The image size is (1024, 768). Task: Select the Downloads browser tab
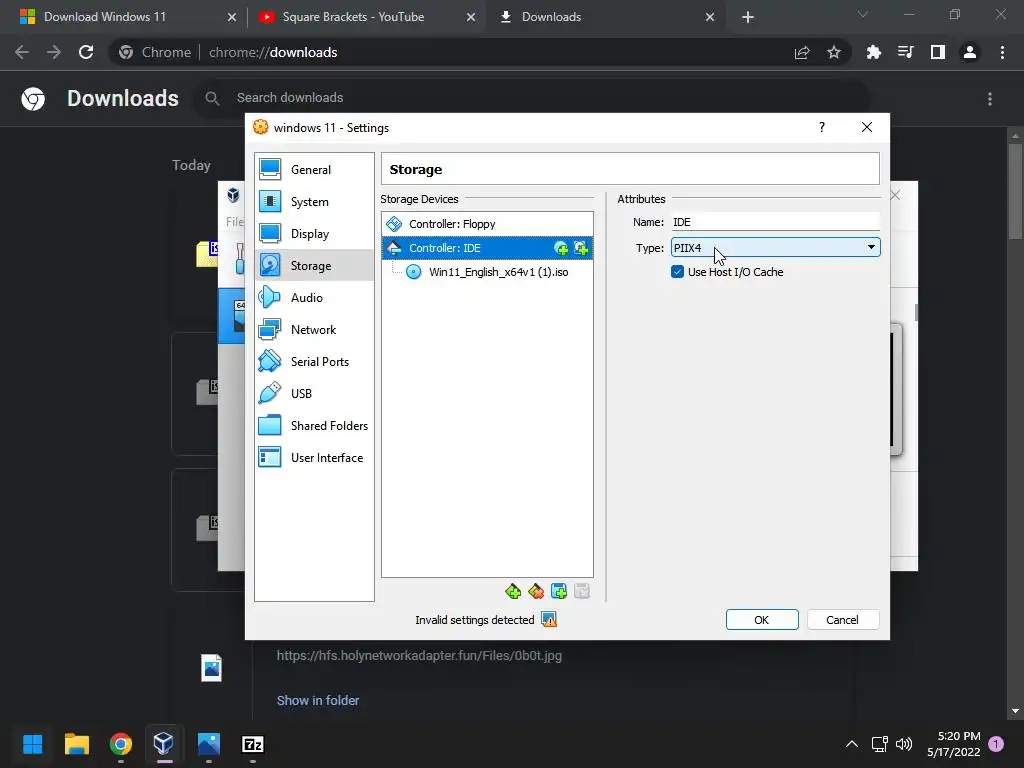pos(604,17)
